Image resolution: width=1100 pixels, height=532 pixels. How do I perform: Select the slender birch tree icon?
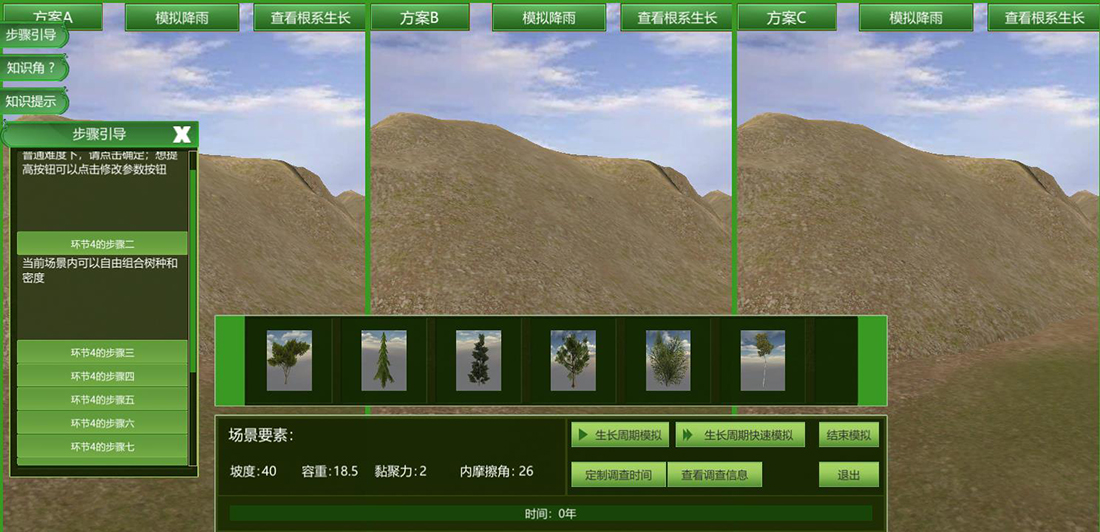762,360
